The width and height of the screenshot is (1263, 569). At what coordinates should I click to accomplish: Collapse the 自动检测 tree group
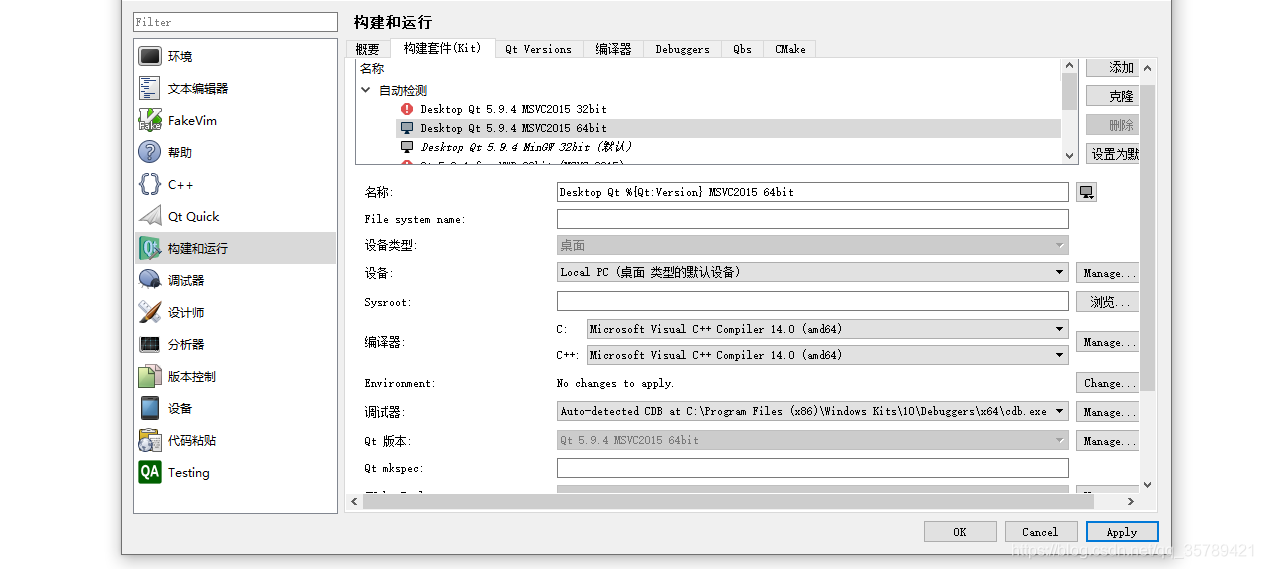[366, 90]
